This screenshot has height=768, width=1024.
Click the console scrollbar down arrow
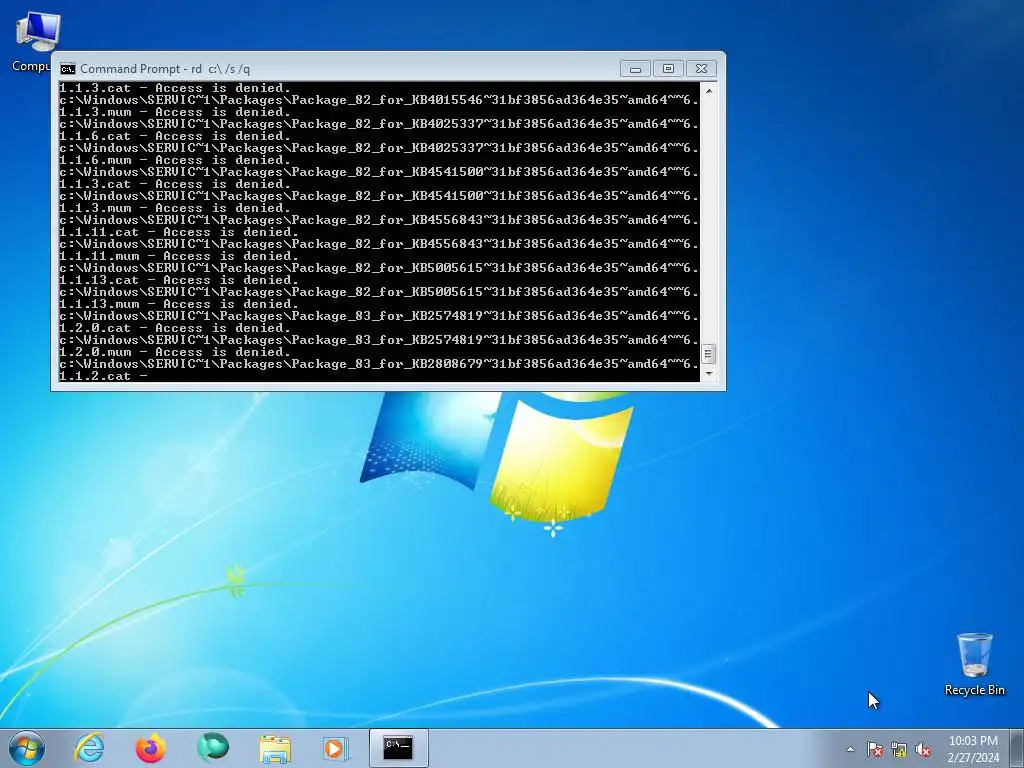coord(709,374)
